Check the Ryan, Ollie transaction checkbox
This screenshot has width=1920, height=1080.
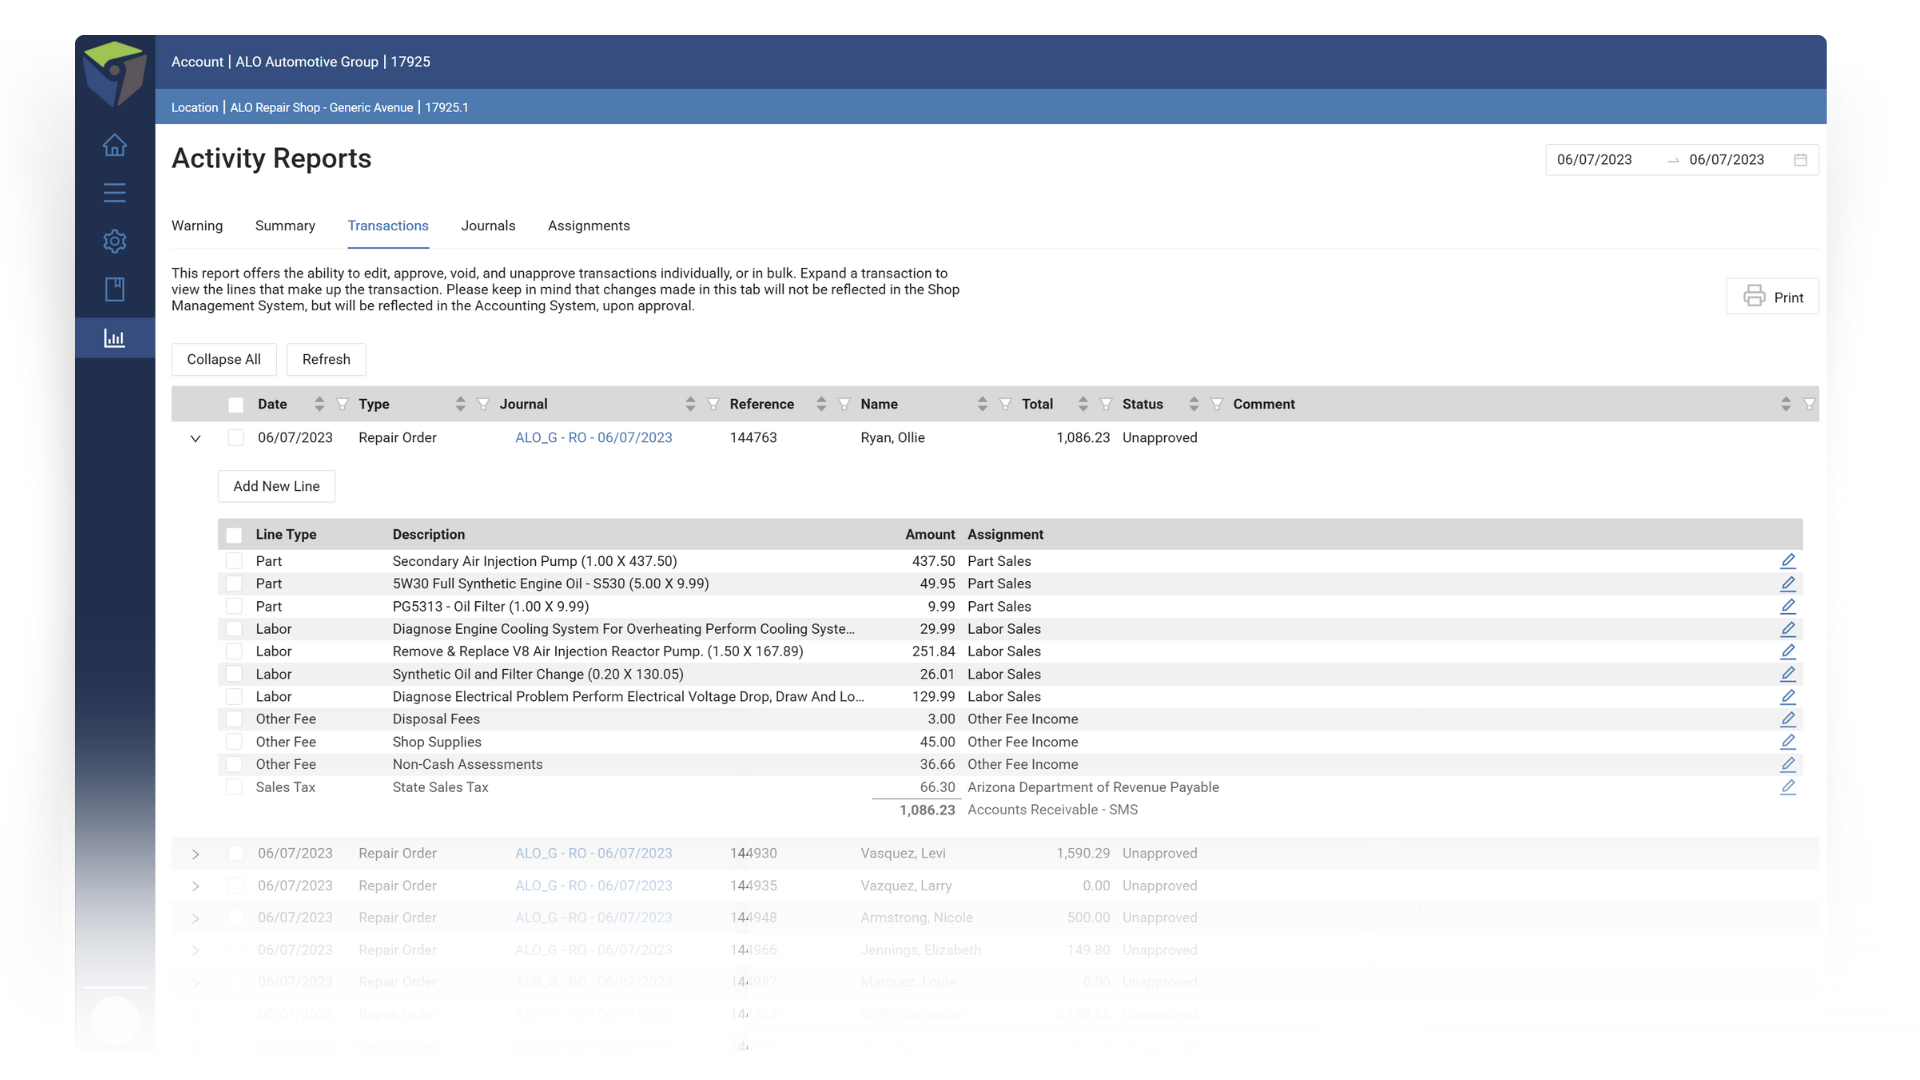(235, 438)
